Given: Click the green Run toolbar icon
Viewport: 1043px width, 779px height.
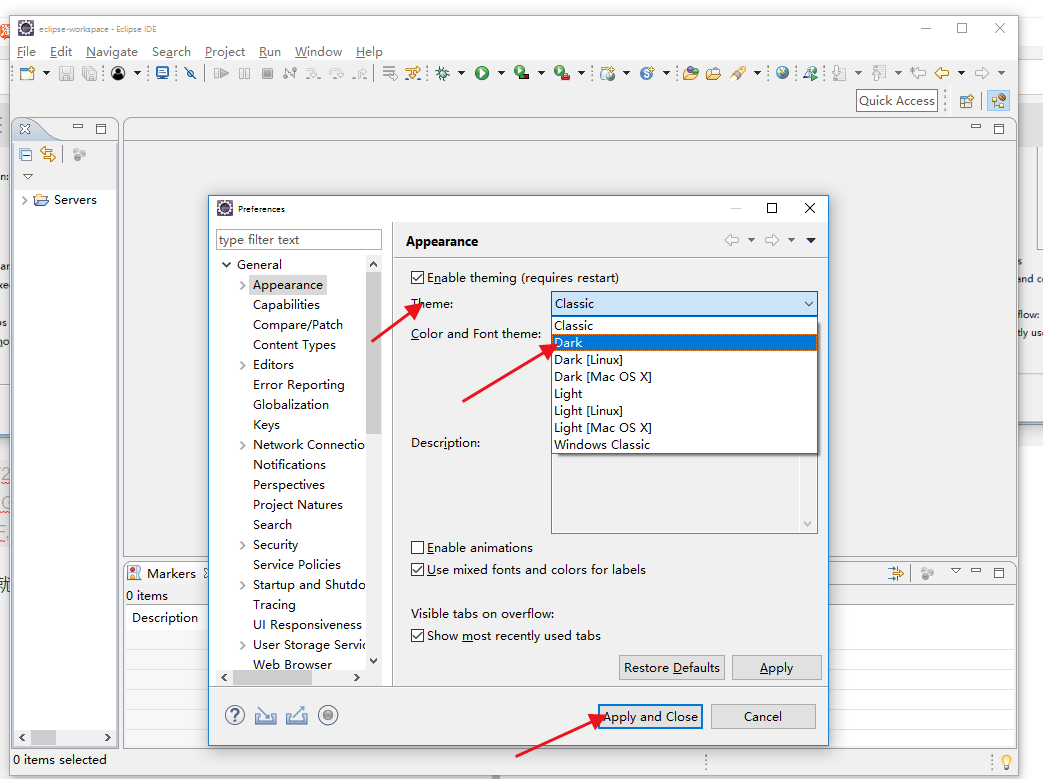Looking at the screenshot, I should [x=482, y=73].
